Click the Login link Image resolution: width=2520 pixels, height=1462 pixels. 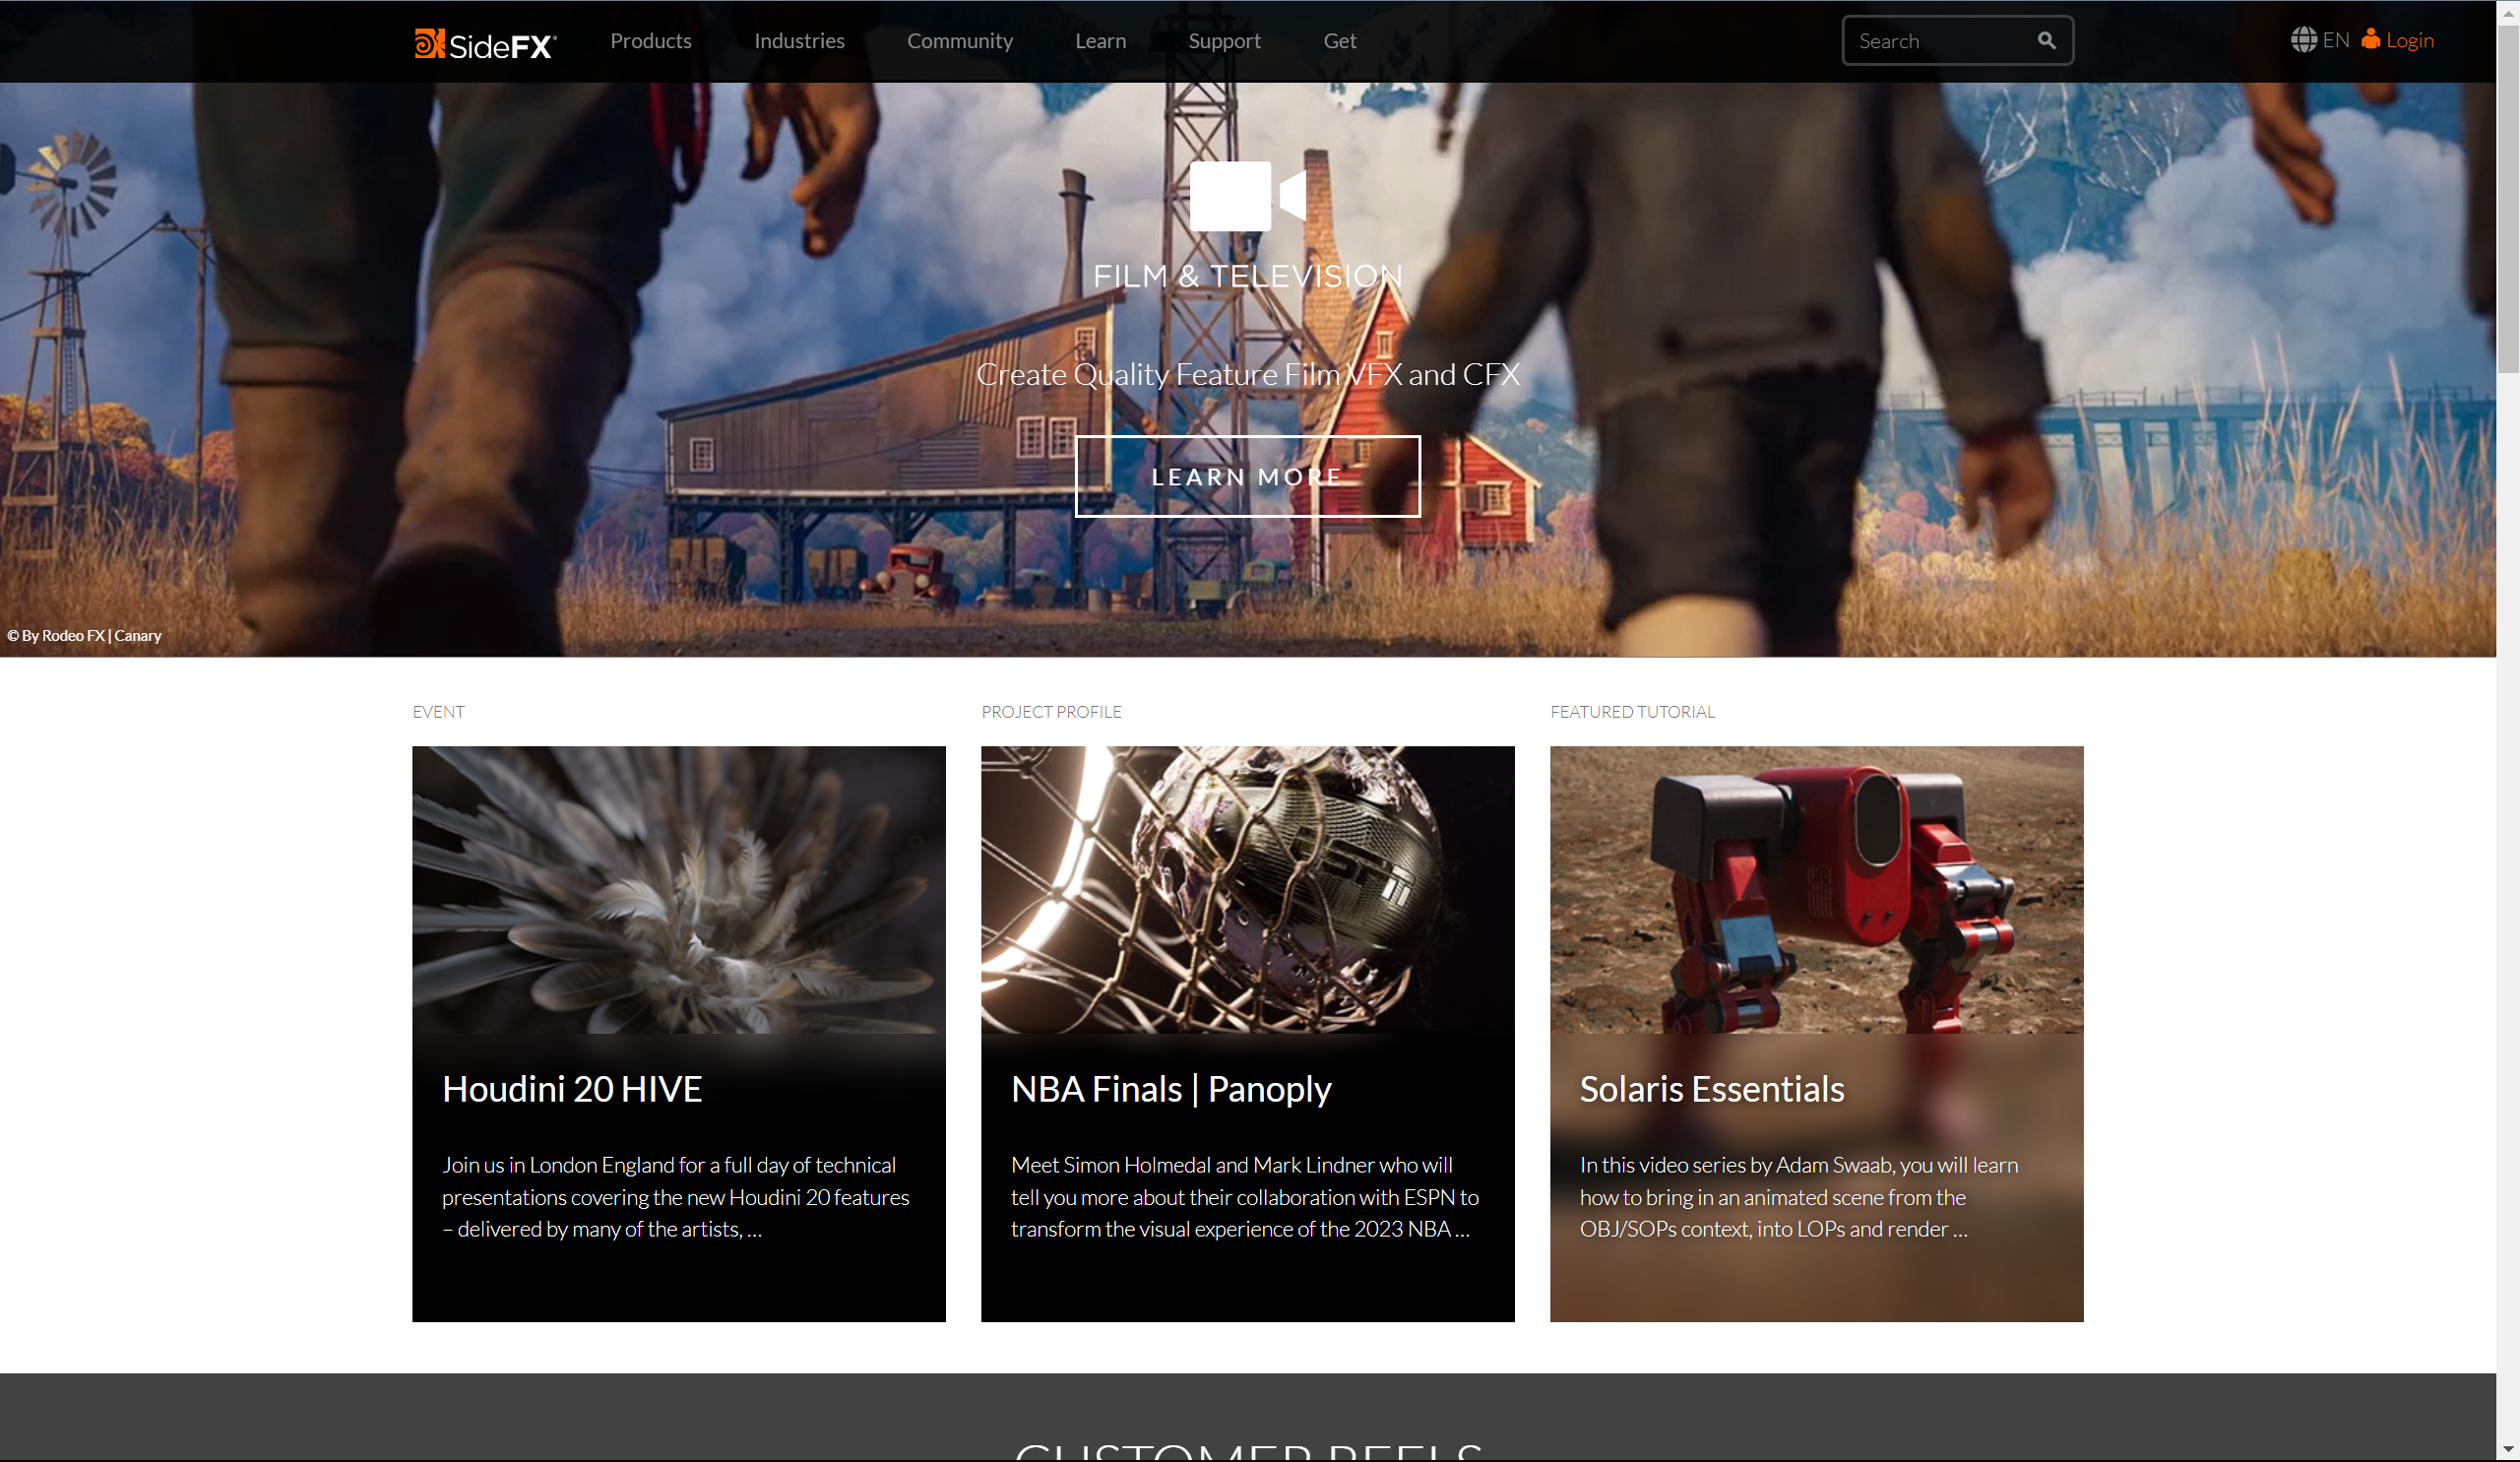coord(2409,40)
